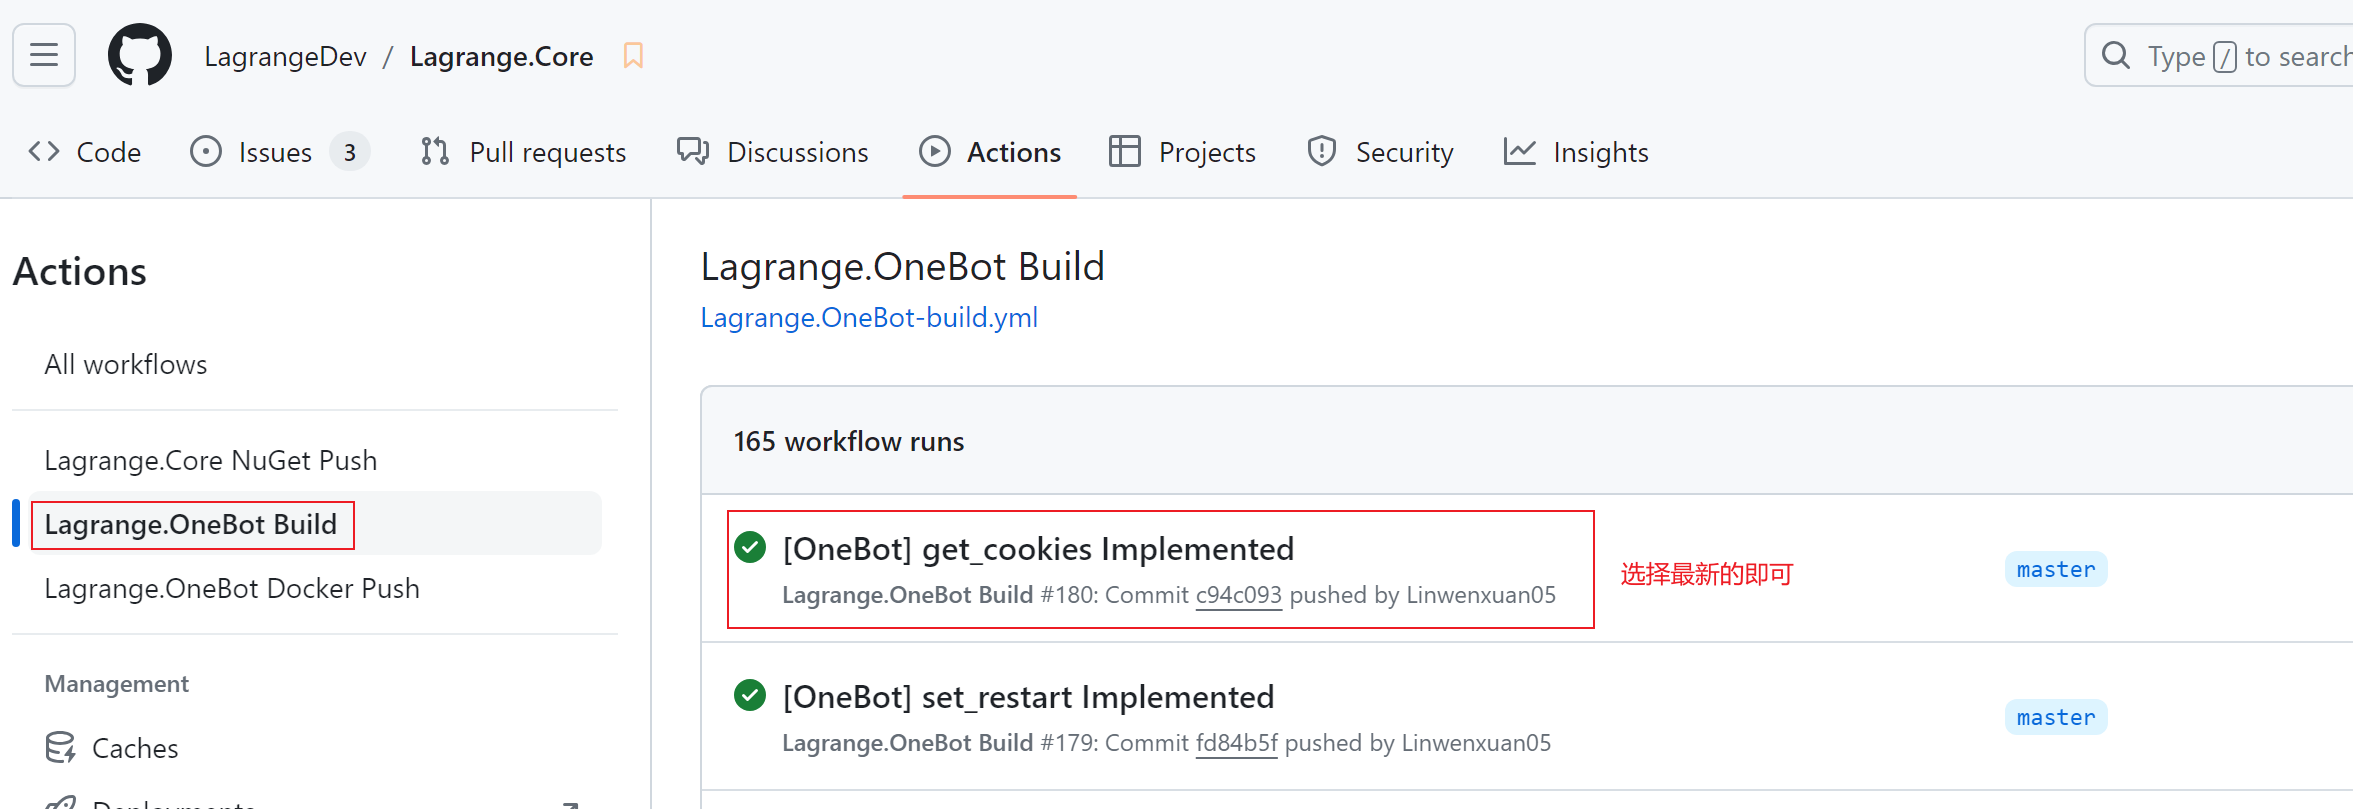Switch to the Discussions tab

click(773, 152)
